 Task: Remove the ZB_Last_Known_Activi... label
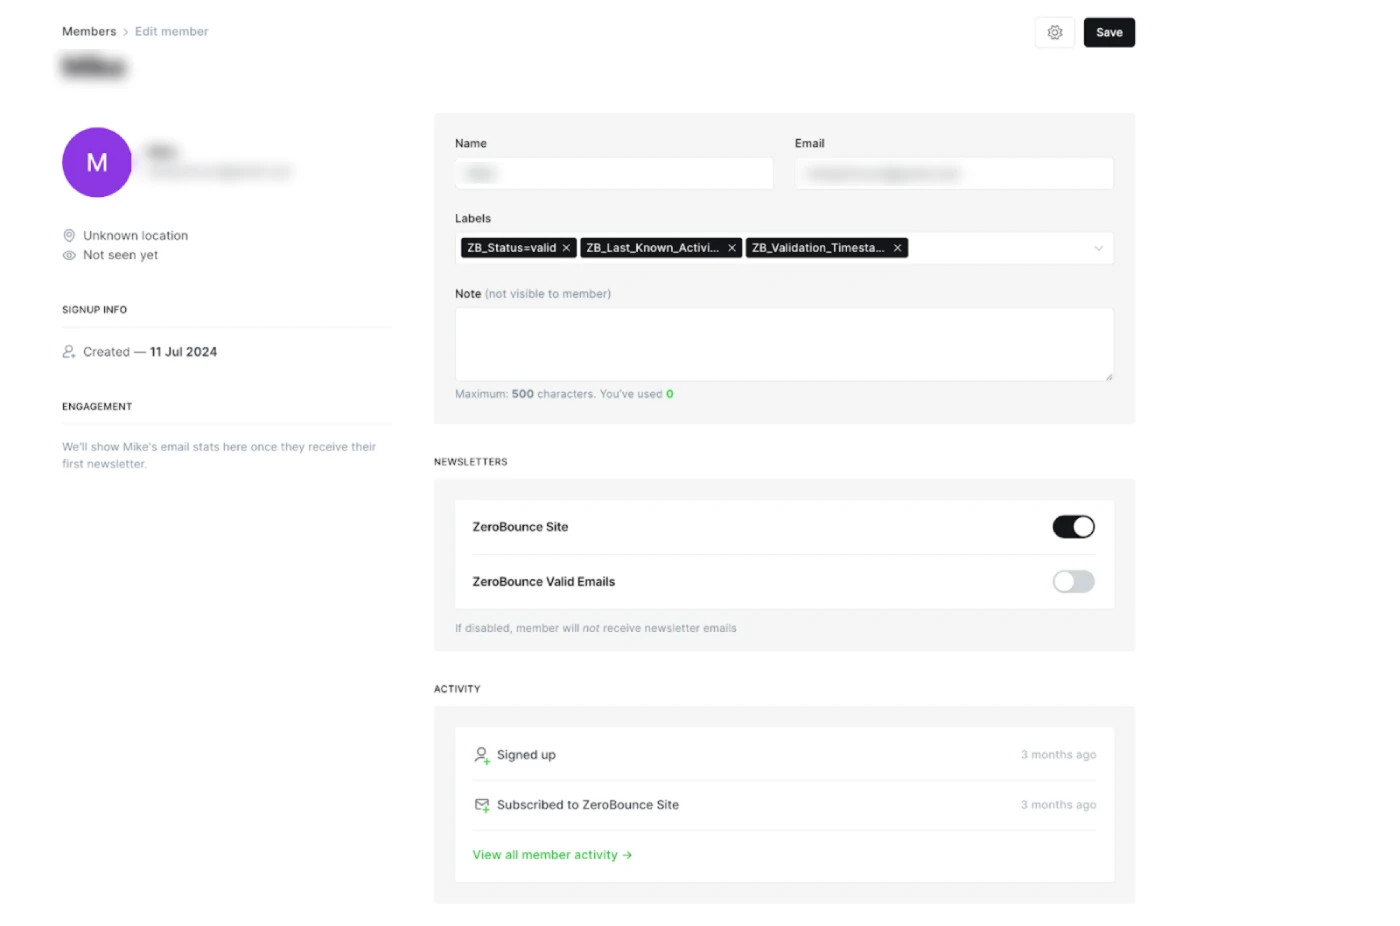click(732, 248)
